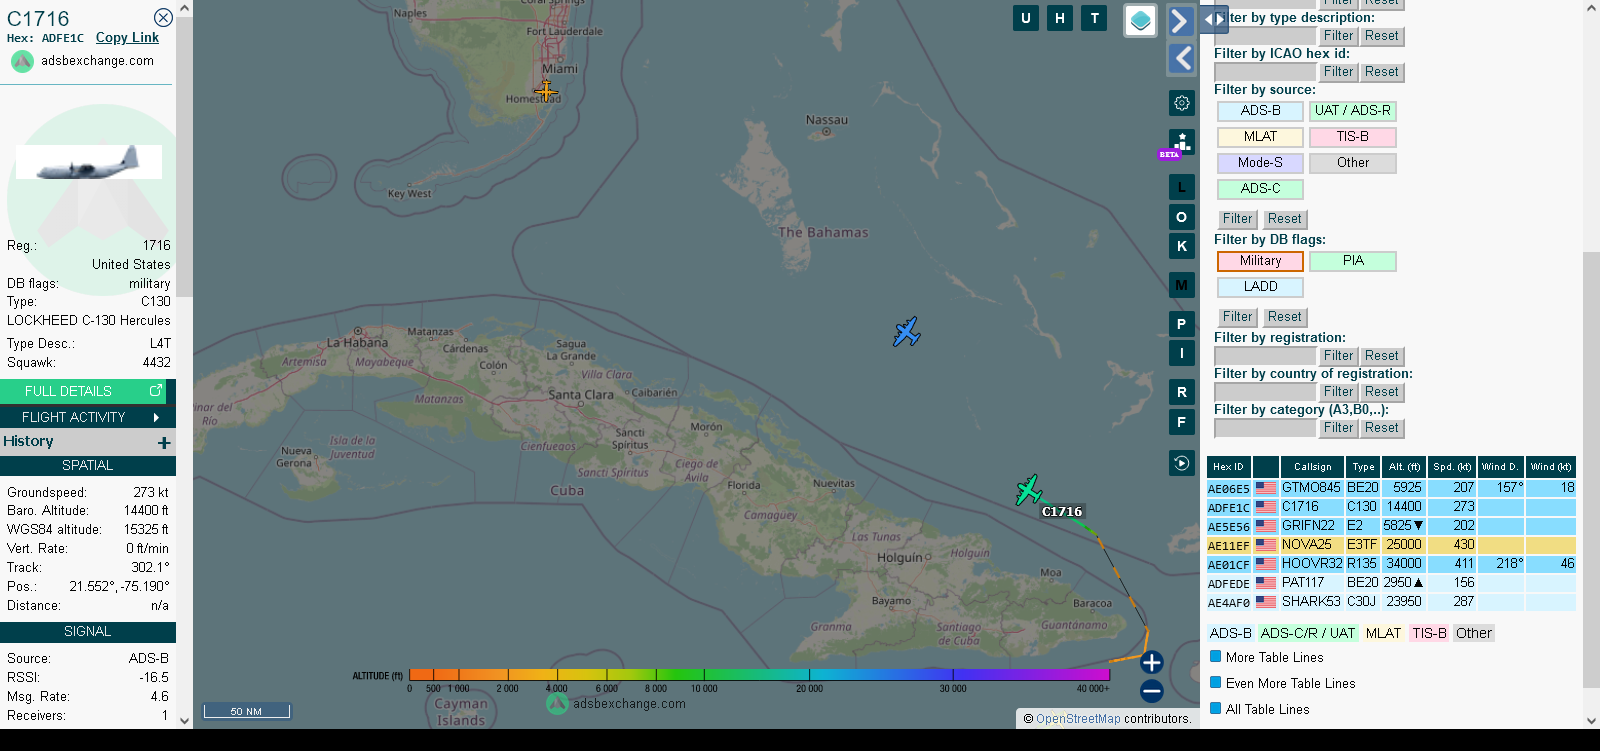1600x751 pixels.
Task: Select the GRIFN22 table row
Action: 1391,526
